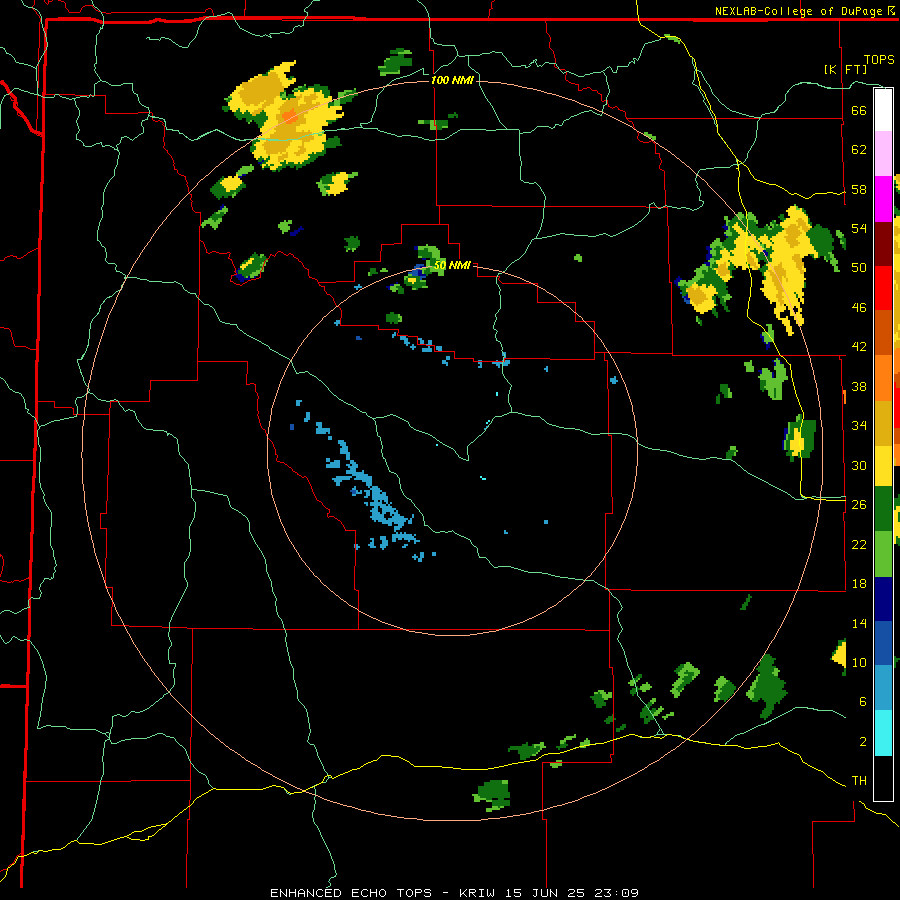Select the magenta legend swatch
This screenshot has height=900, width=900.
pos(883,199)
